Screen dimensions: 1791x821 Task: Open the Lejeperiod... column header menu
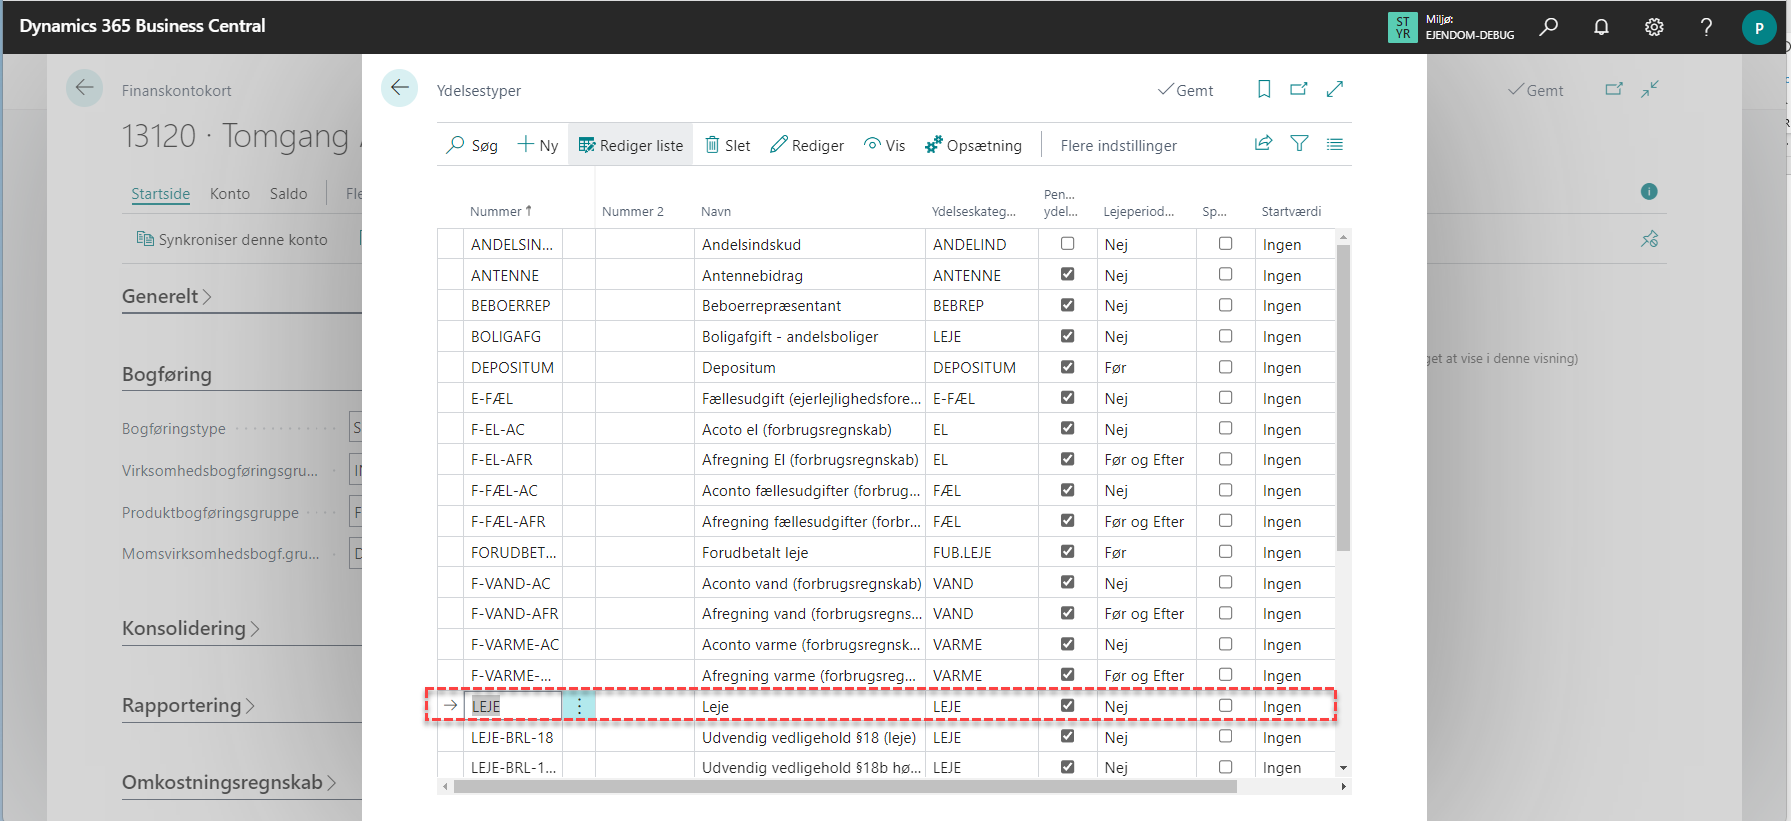pos(1139,211)
